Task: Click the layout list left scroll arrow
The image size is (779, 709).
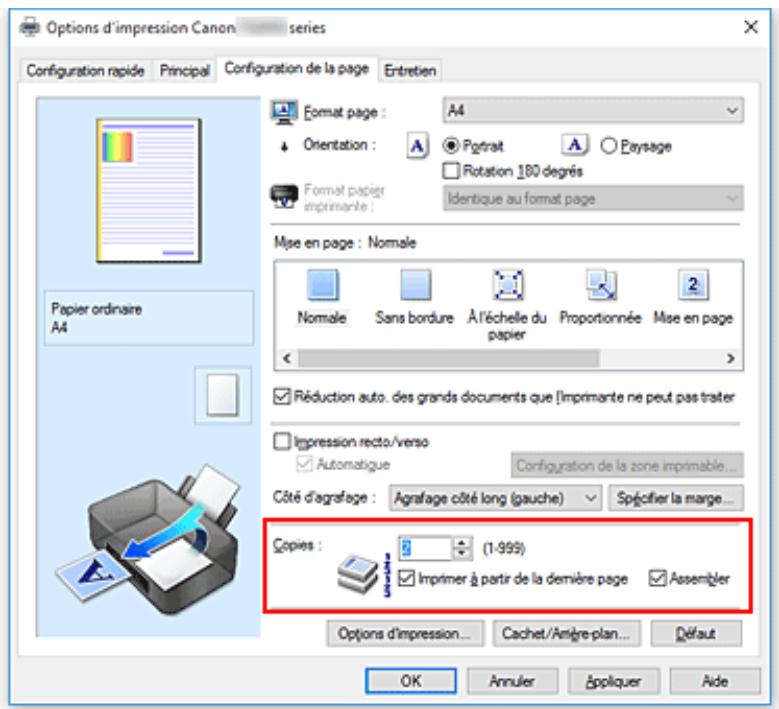Action: coord(287,358)
